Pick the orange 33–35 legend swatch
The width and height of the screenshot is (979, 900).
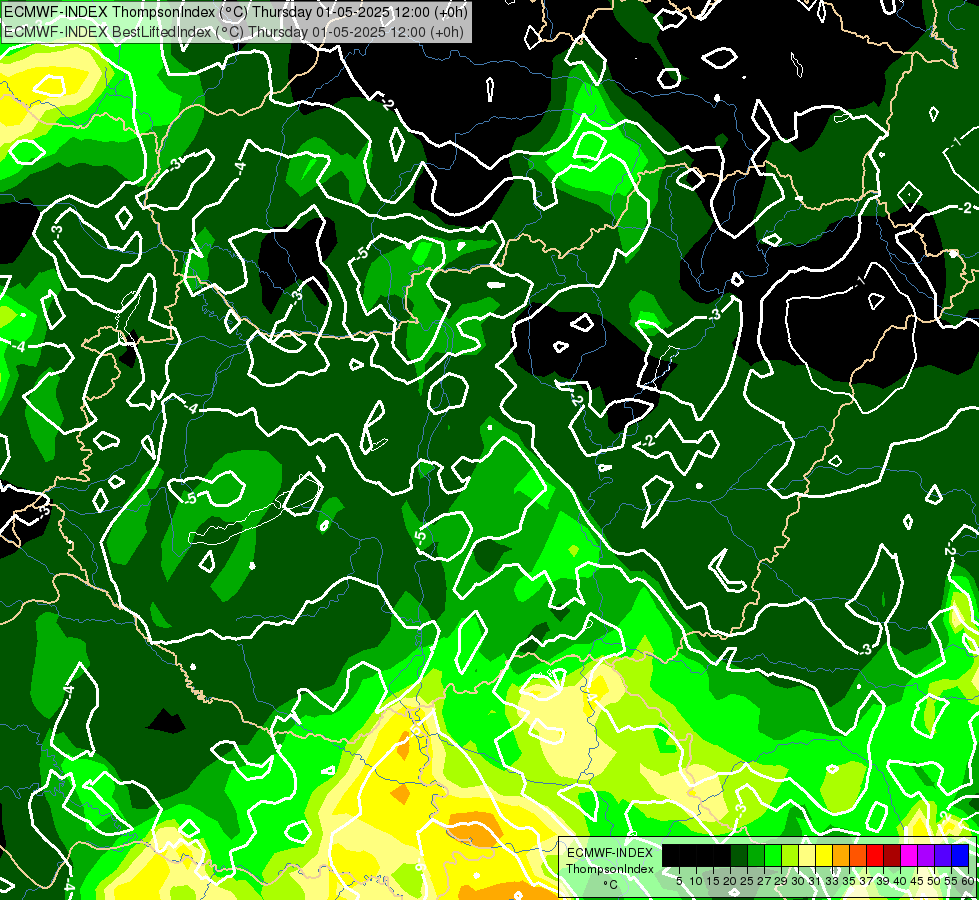[x=841, y=855]
